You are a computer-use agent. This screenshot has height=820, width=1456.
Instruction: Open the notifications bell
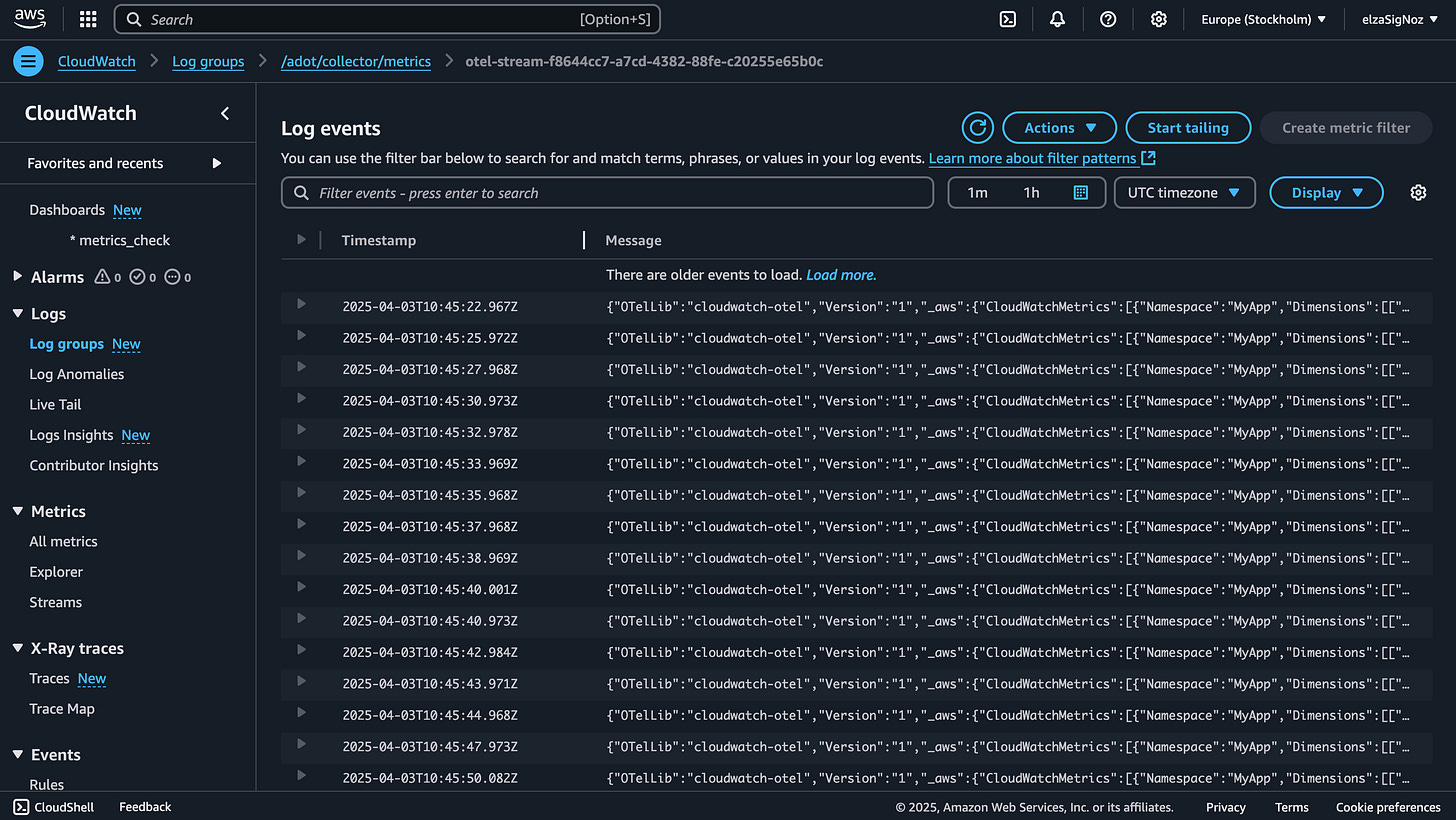pos(1057,19)
